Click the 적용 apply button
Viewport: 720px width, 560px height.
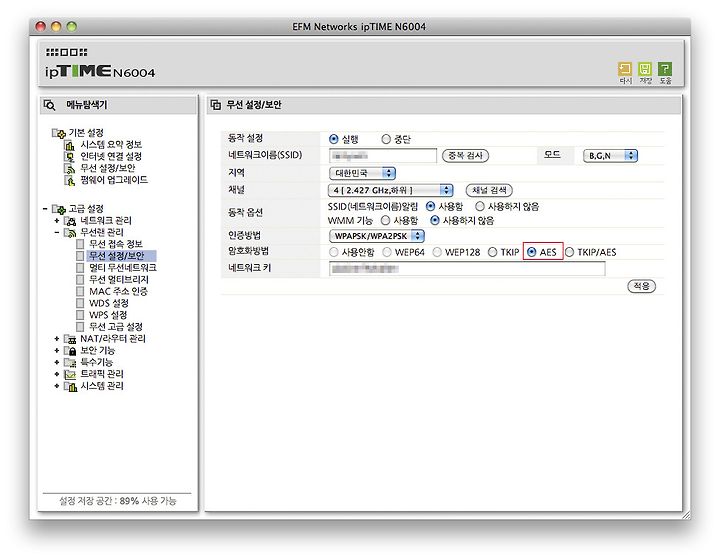tap(641, 286)
